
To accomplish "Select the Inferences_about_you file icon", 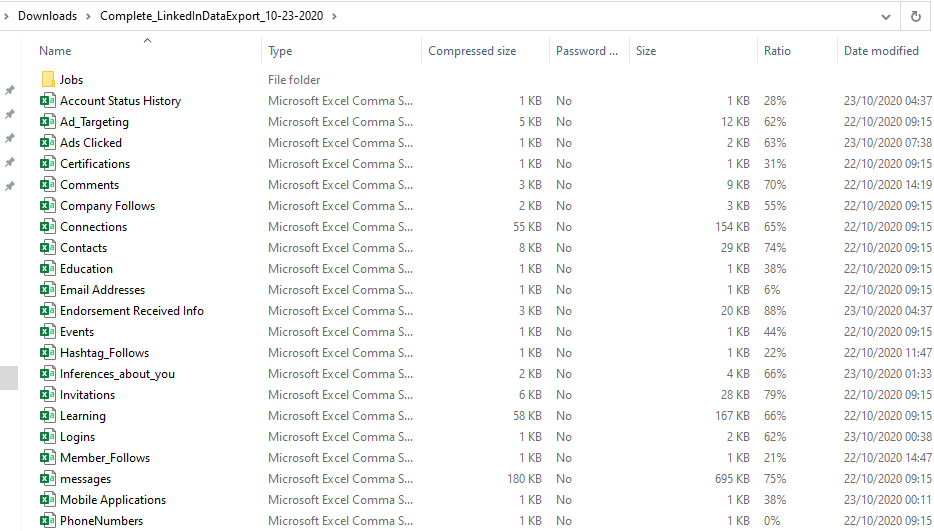I will pos(48,373).
